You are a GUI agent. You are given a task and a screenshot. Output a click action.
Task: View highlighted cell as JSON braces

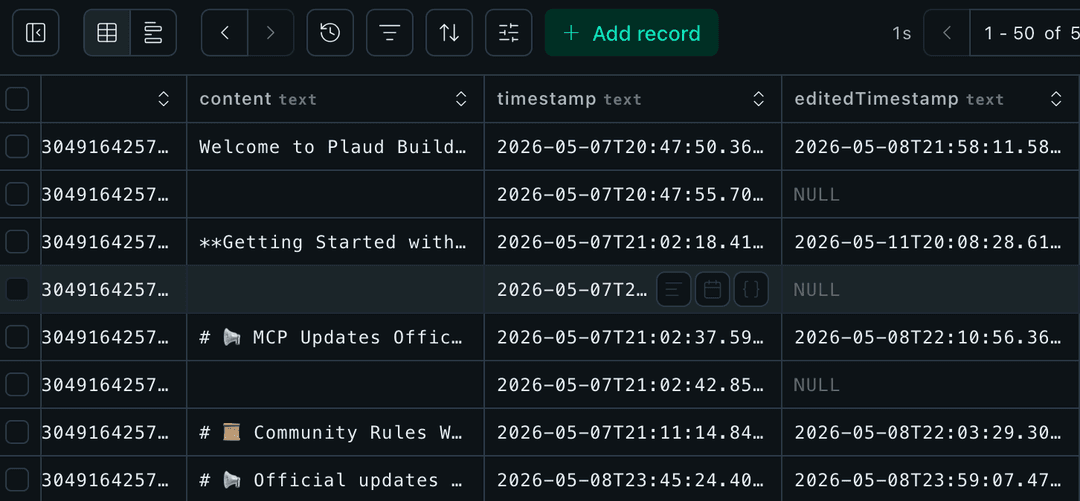[751, 289]
